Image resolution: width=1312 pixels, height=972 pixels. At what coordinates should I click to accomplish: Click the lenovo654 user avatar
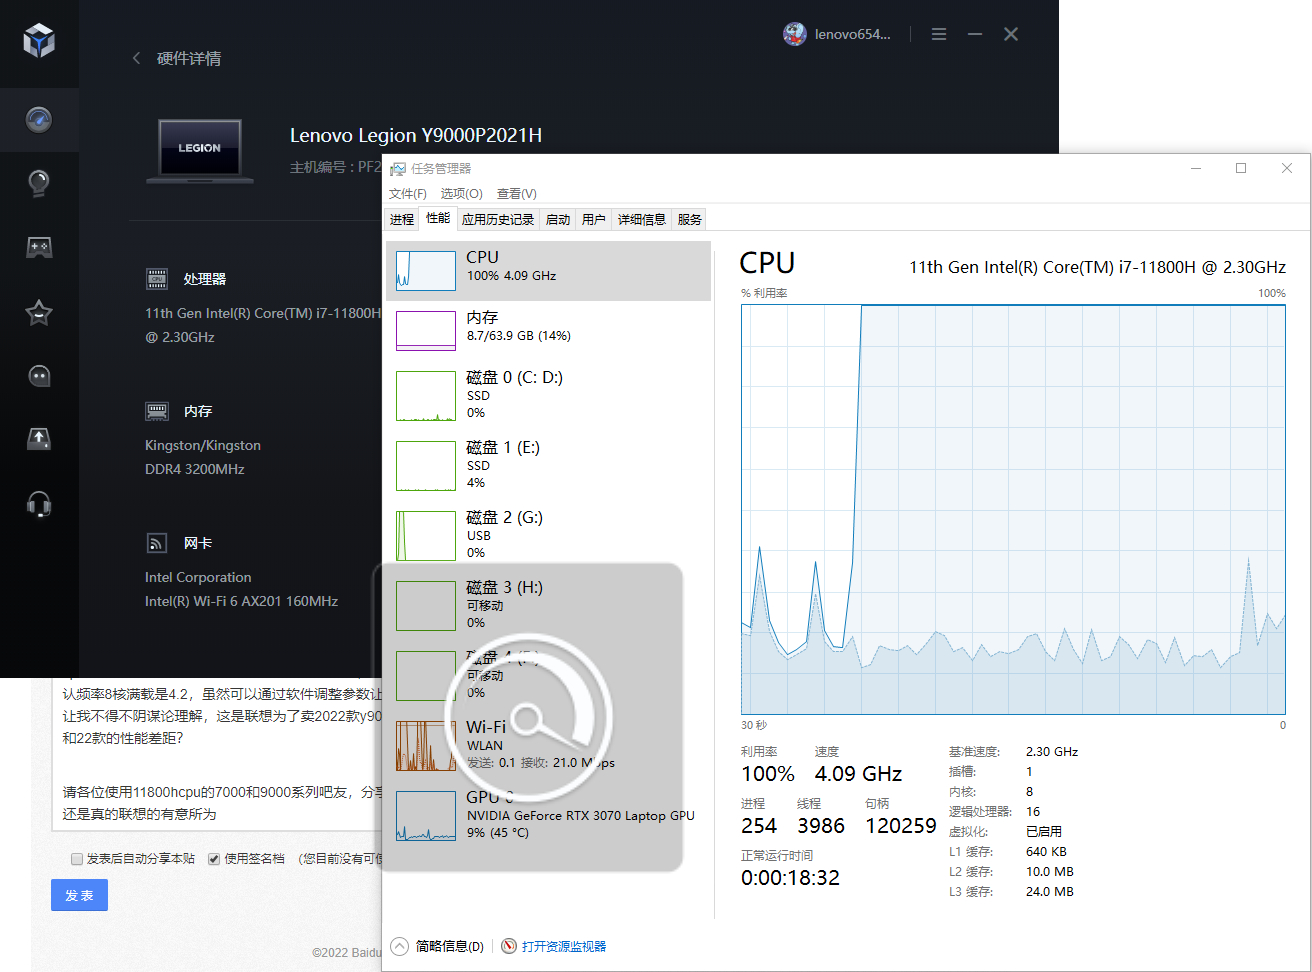click(795, 34)
